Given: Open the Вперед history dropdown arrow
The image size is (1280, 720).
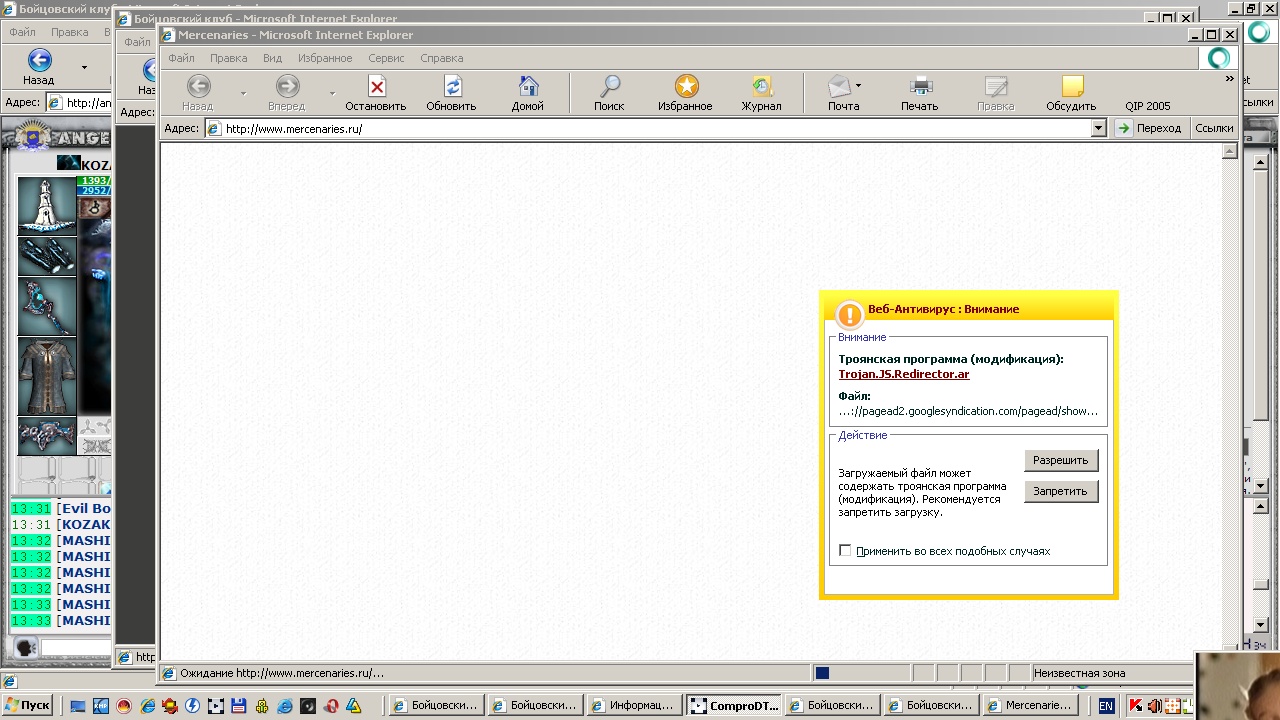Looking at the screenshot, I should [332, 93].
